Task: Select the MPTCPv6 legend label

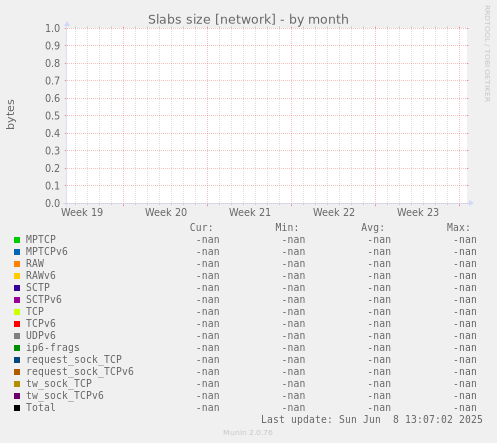Action: click(47, 251)
